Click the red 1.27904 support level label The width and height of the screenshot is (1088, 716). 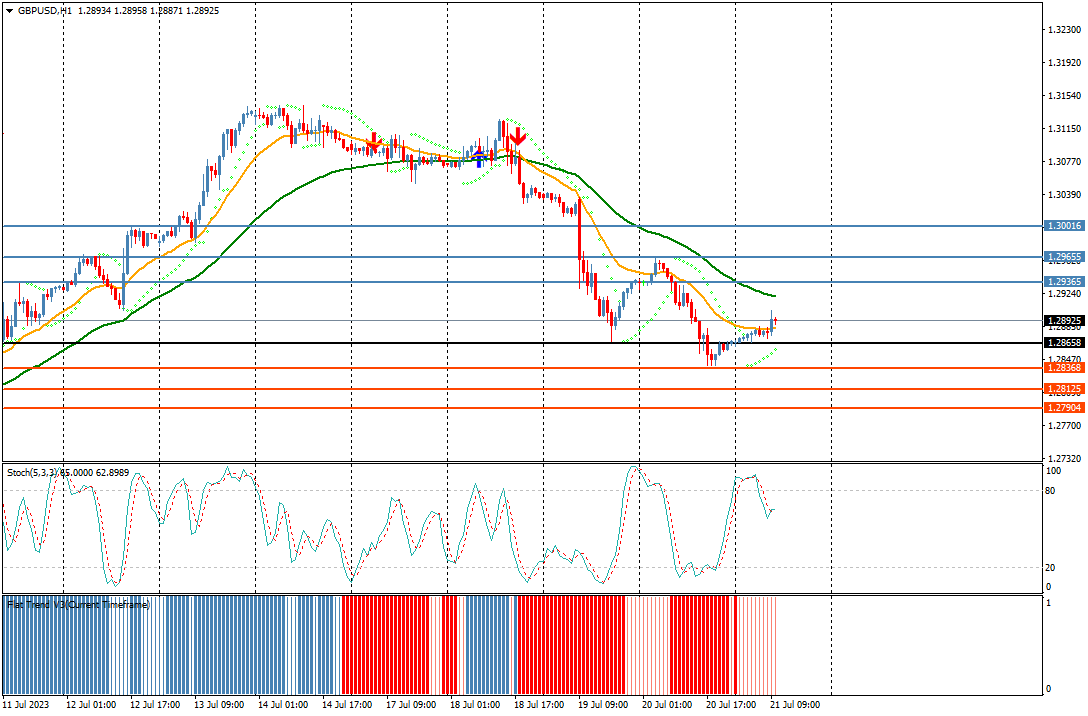click(1064, 408)
